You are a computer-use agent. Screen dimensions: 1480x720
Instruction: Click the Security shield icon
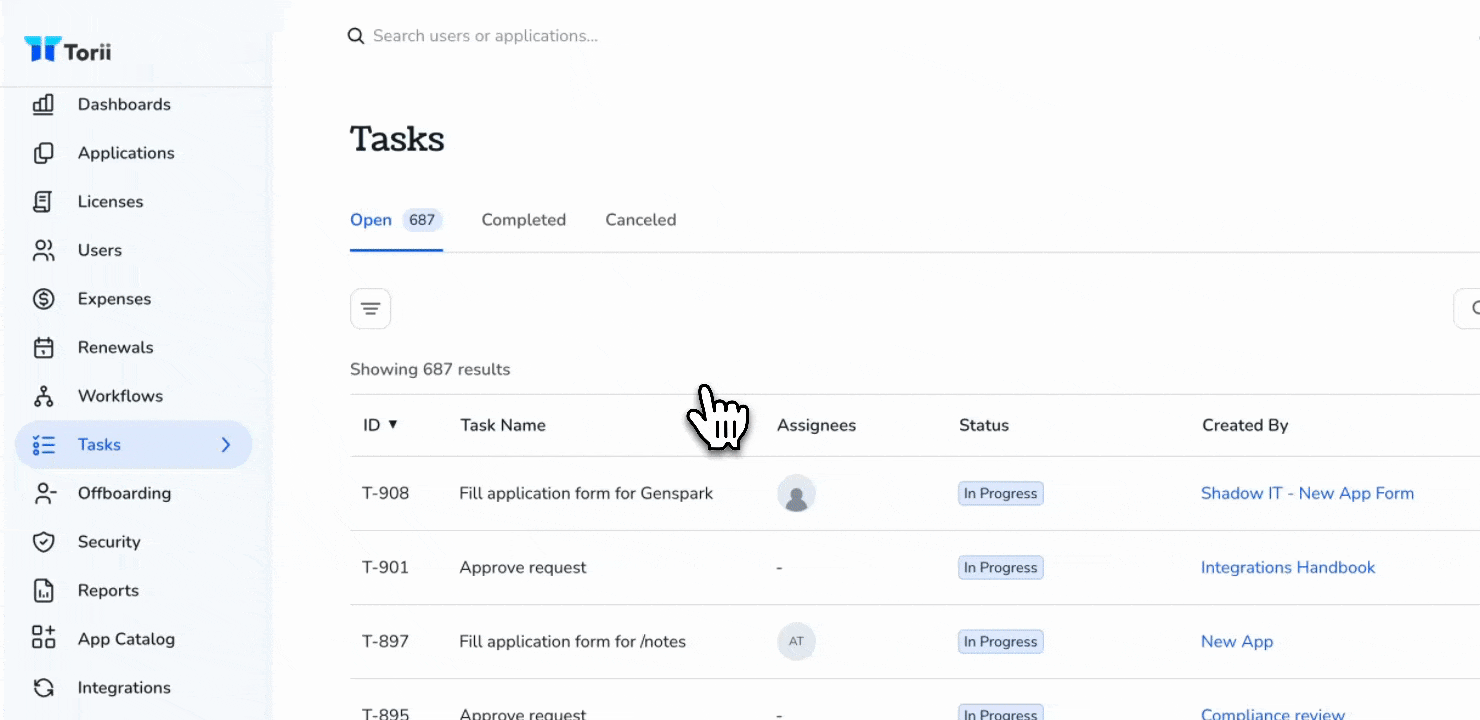(x=43, y=542)
